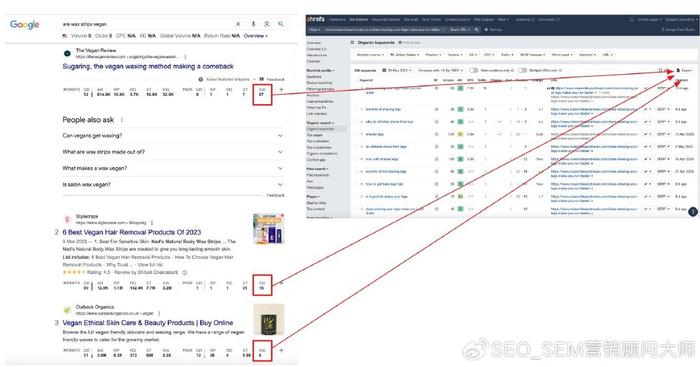
Task: Open the SERP features filter dropdown
Action: pyautogui.click(x=532, y=54)
